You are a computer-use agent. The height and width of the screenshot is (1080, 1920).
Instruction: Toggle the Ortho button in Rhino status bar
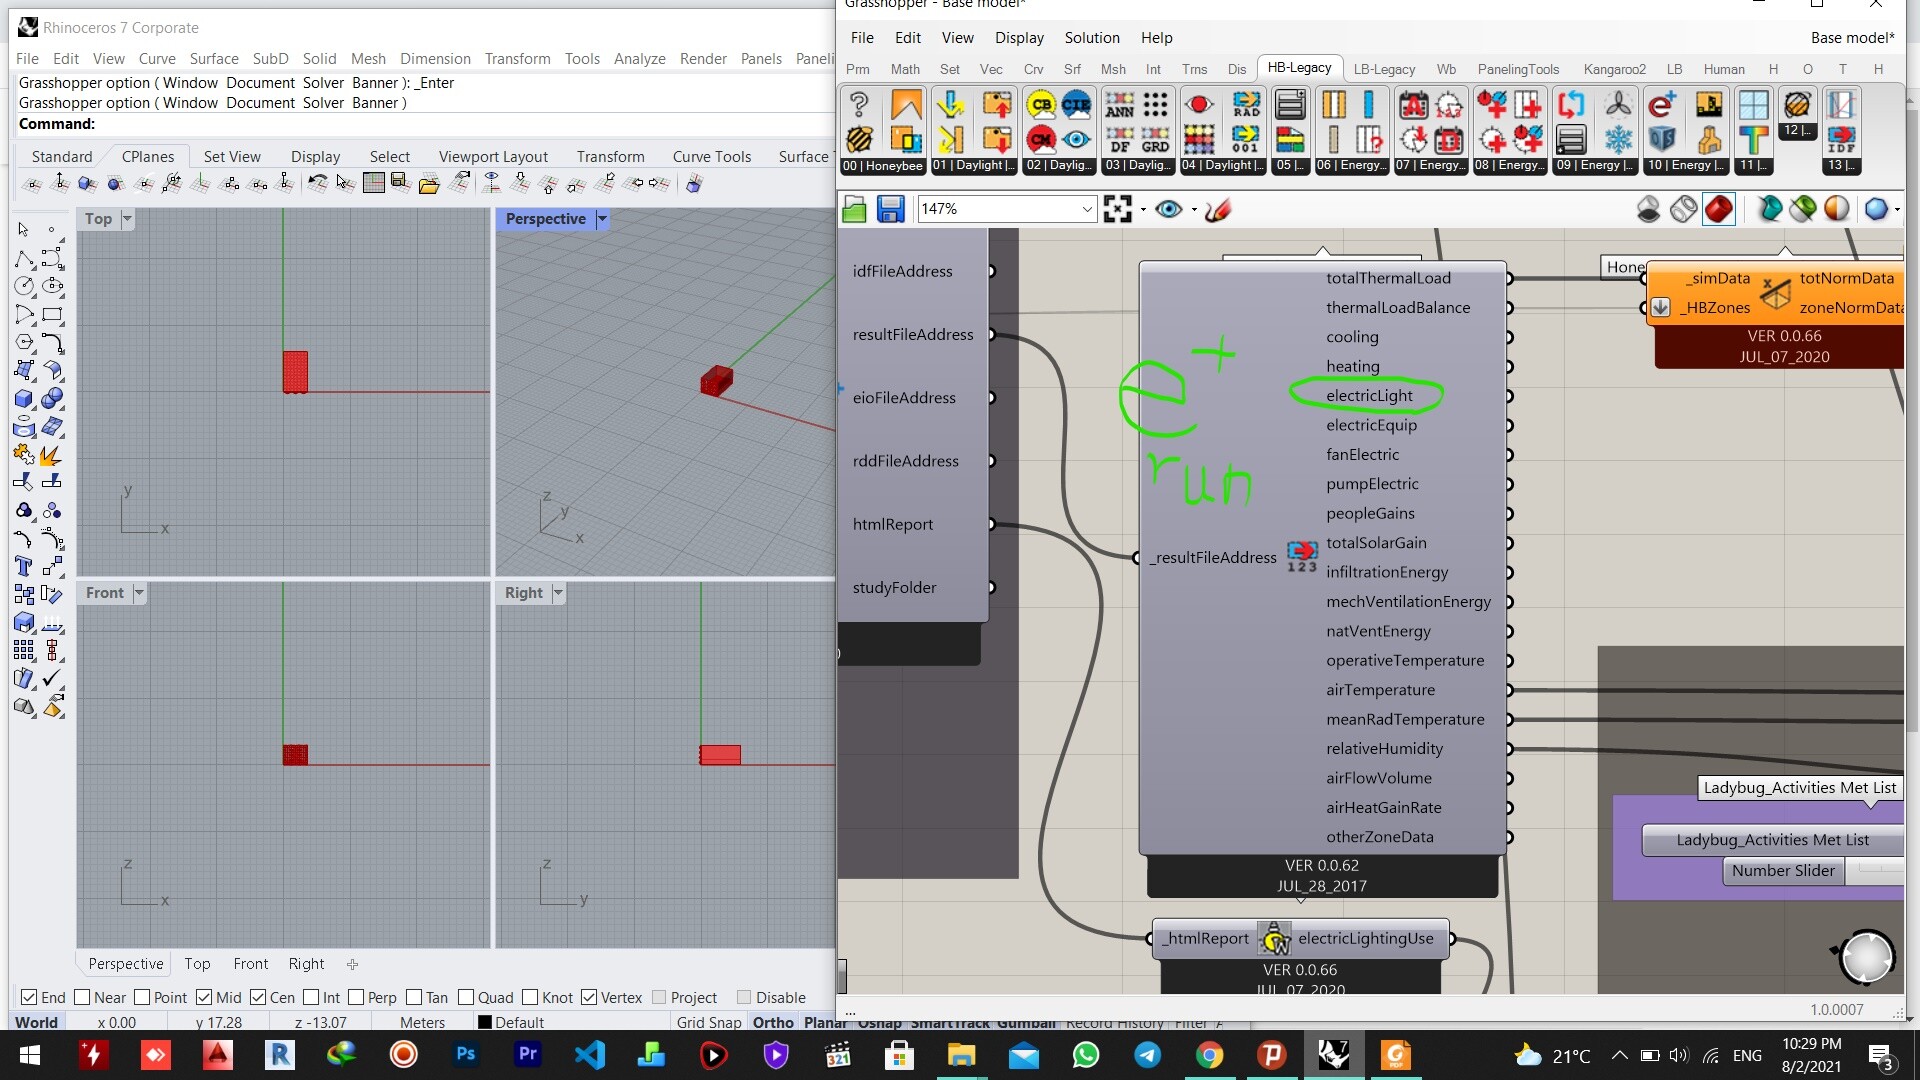point(773,1022)
